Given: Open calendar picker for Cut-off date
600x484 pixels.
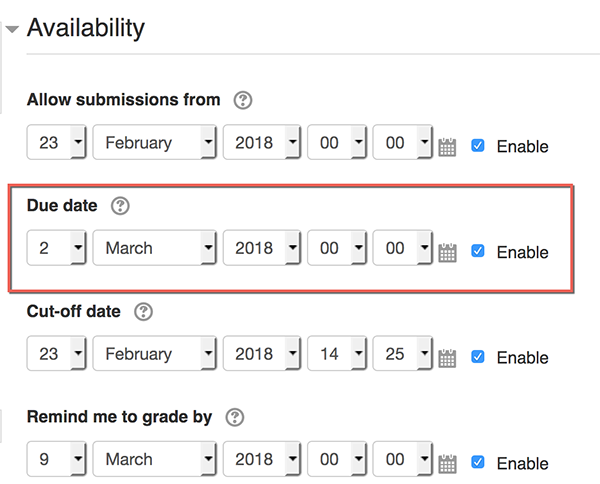Looking at the screenshot, I should click(447, 358).
